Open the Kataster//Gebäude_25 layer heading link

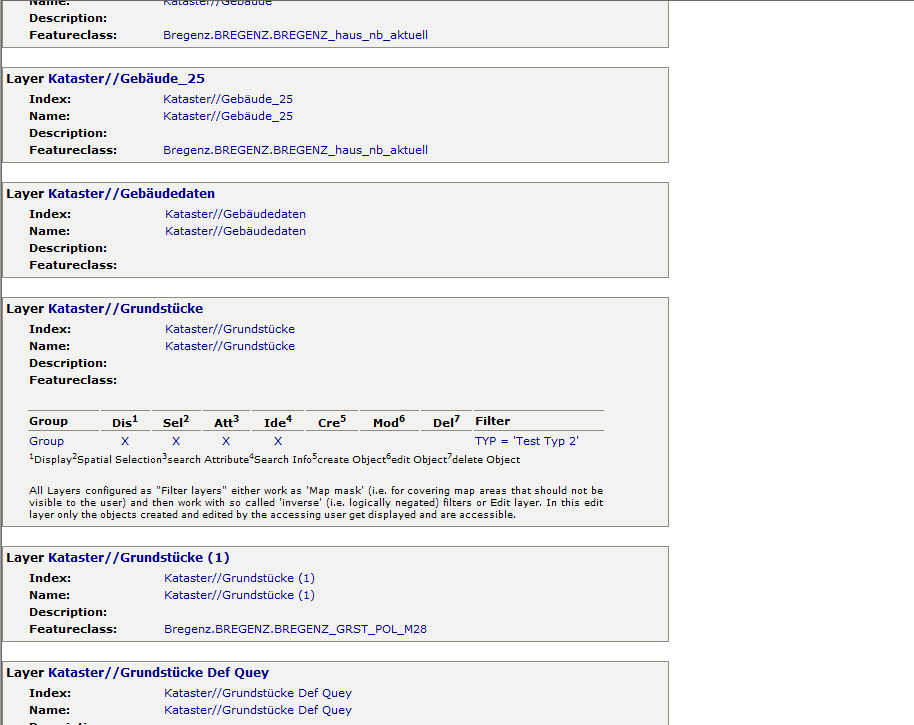tap(126, 79)
